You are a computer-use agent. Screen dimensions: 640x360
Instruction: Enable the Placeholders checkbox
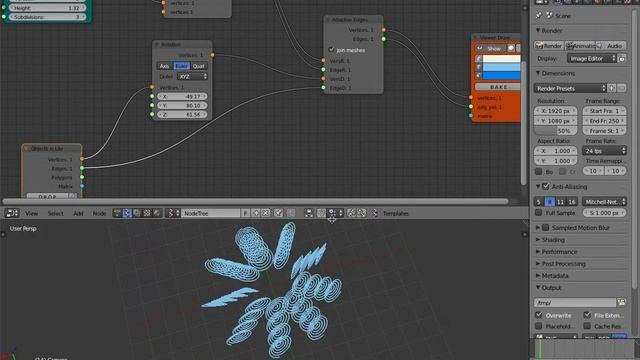click(539, 326)
